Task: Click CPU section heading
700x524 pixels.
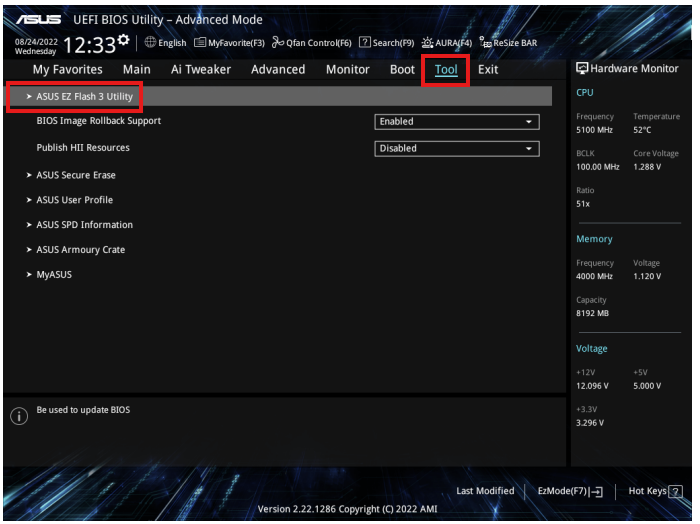Action: pos(584,92)
